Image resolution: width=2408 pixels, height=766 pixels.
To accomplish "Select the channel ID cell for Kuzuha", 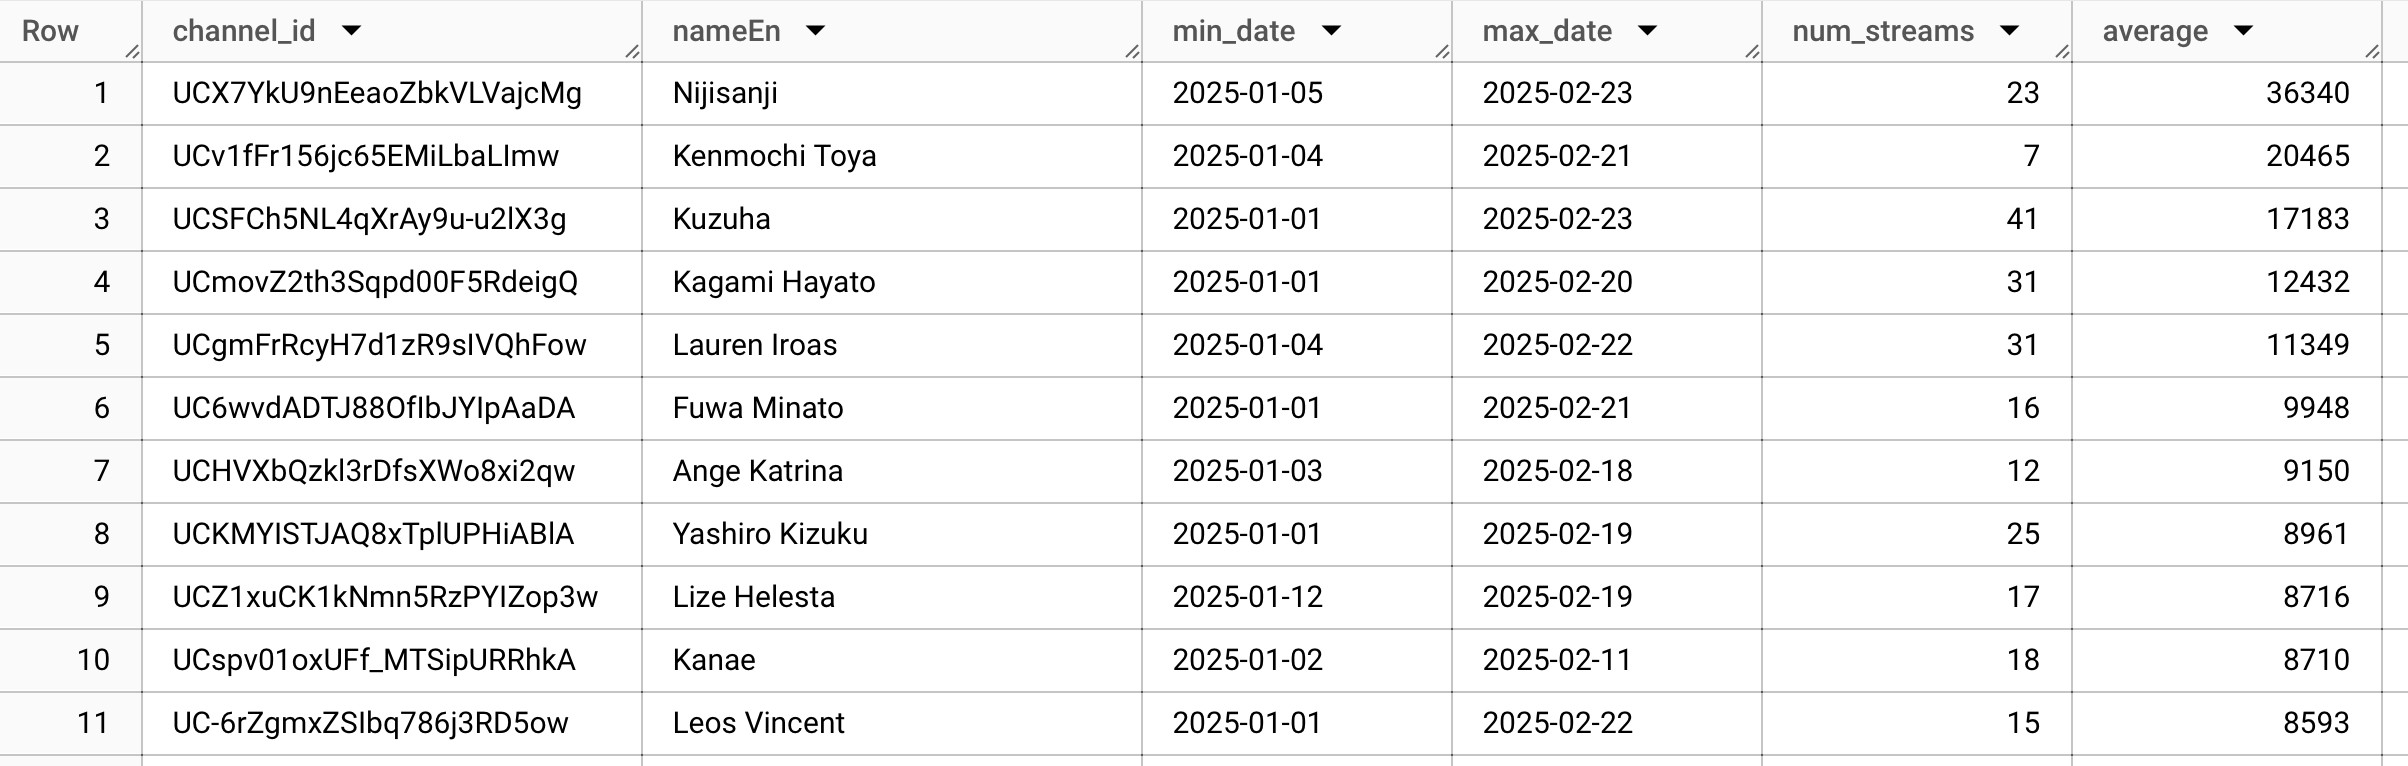I will click(391, 220).
